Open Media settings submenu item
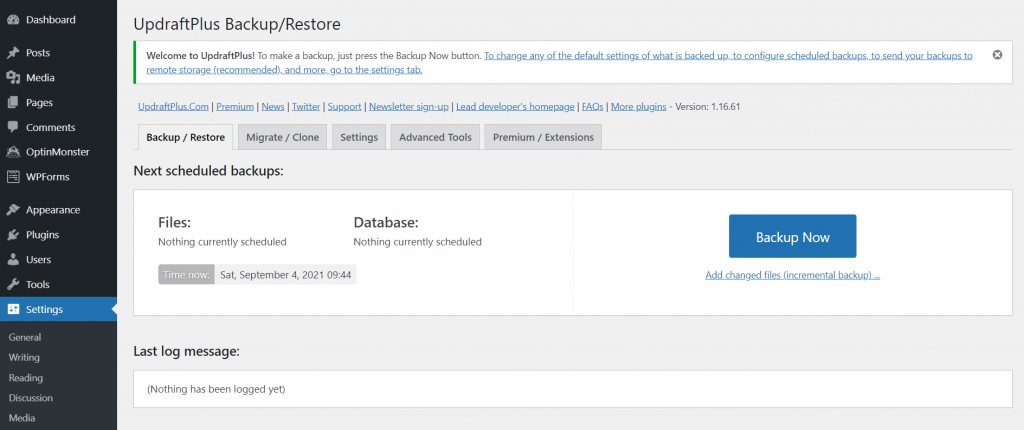 point(22,418)
